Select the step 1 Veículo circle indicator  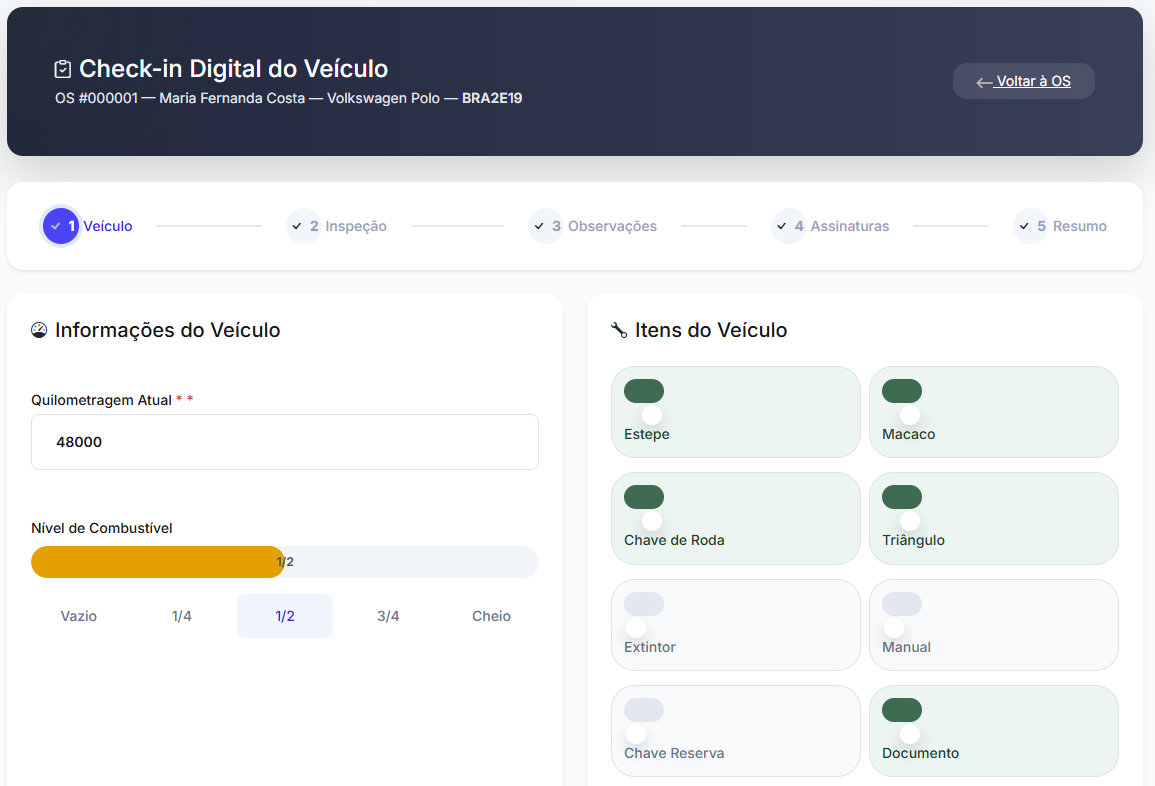(x=59, y=226)
